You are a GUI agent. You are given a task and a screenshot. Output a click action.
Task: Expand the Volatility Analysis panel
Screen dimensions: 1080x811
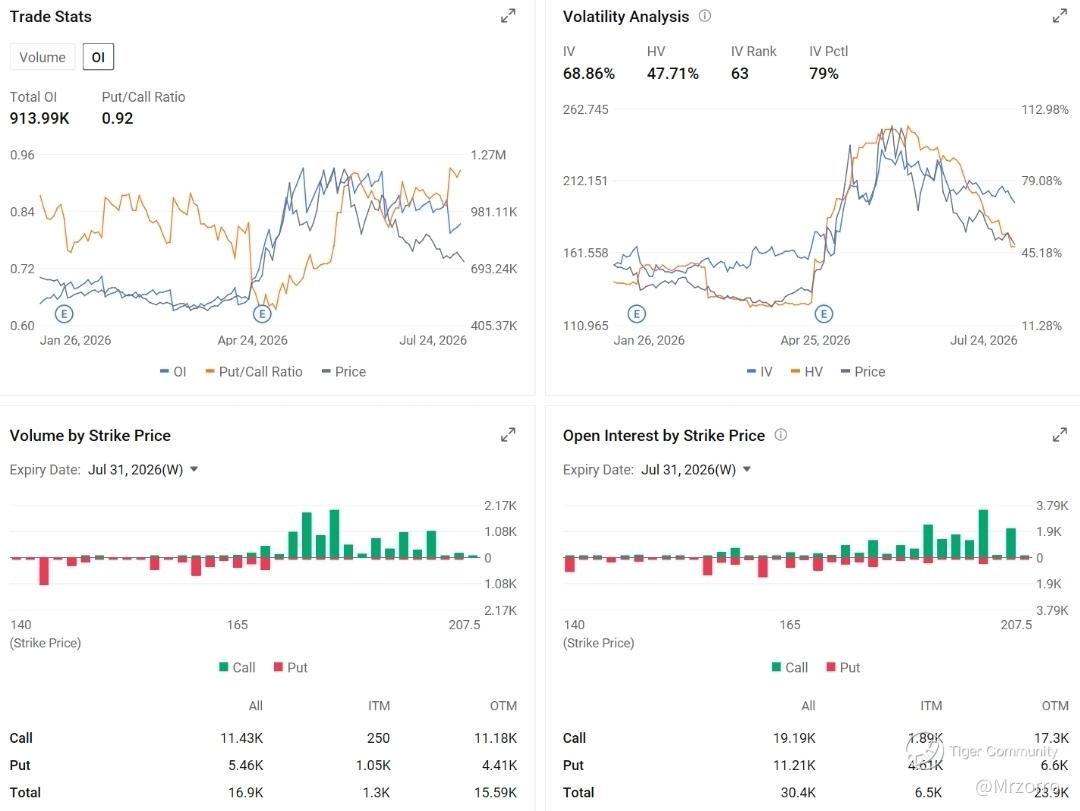[x=1059, y=16]
